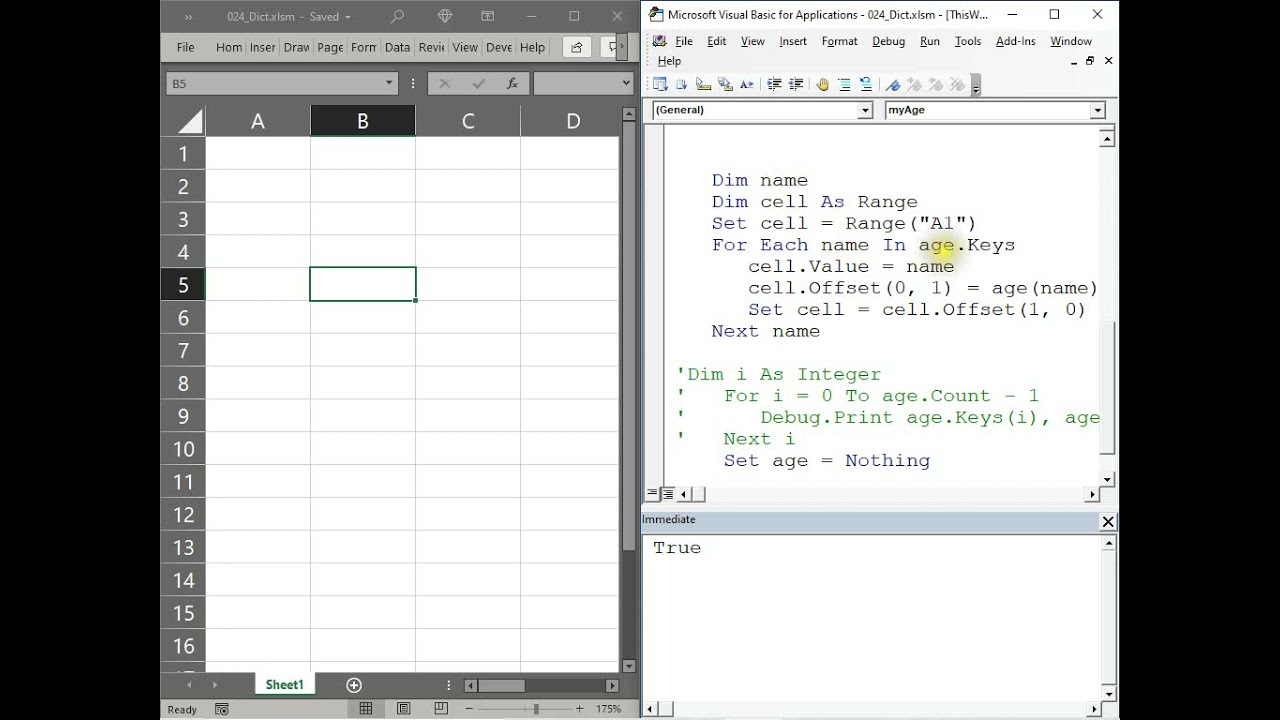Open the myAge procedure dropdown
1280x720 pixels.
(x=1097, y=110)
